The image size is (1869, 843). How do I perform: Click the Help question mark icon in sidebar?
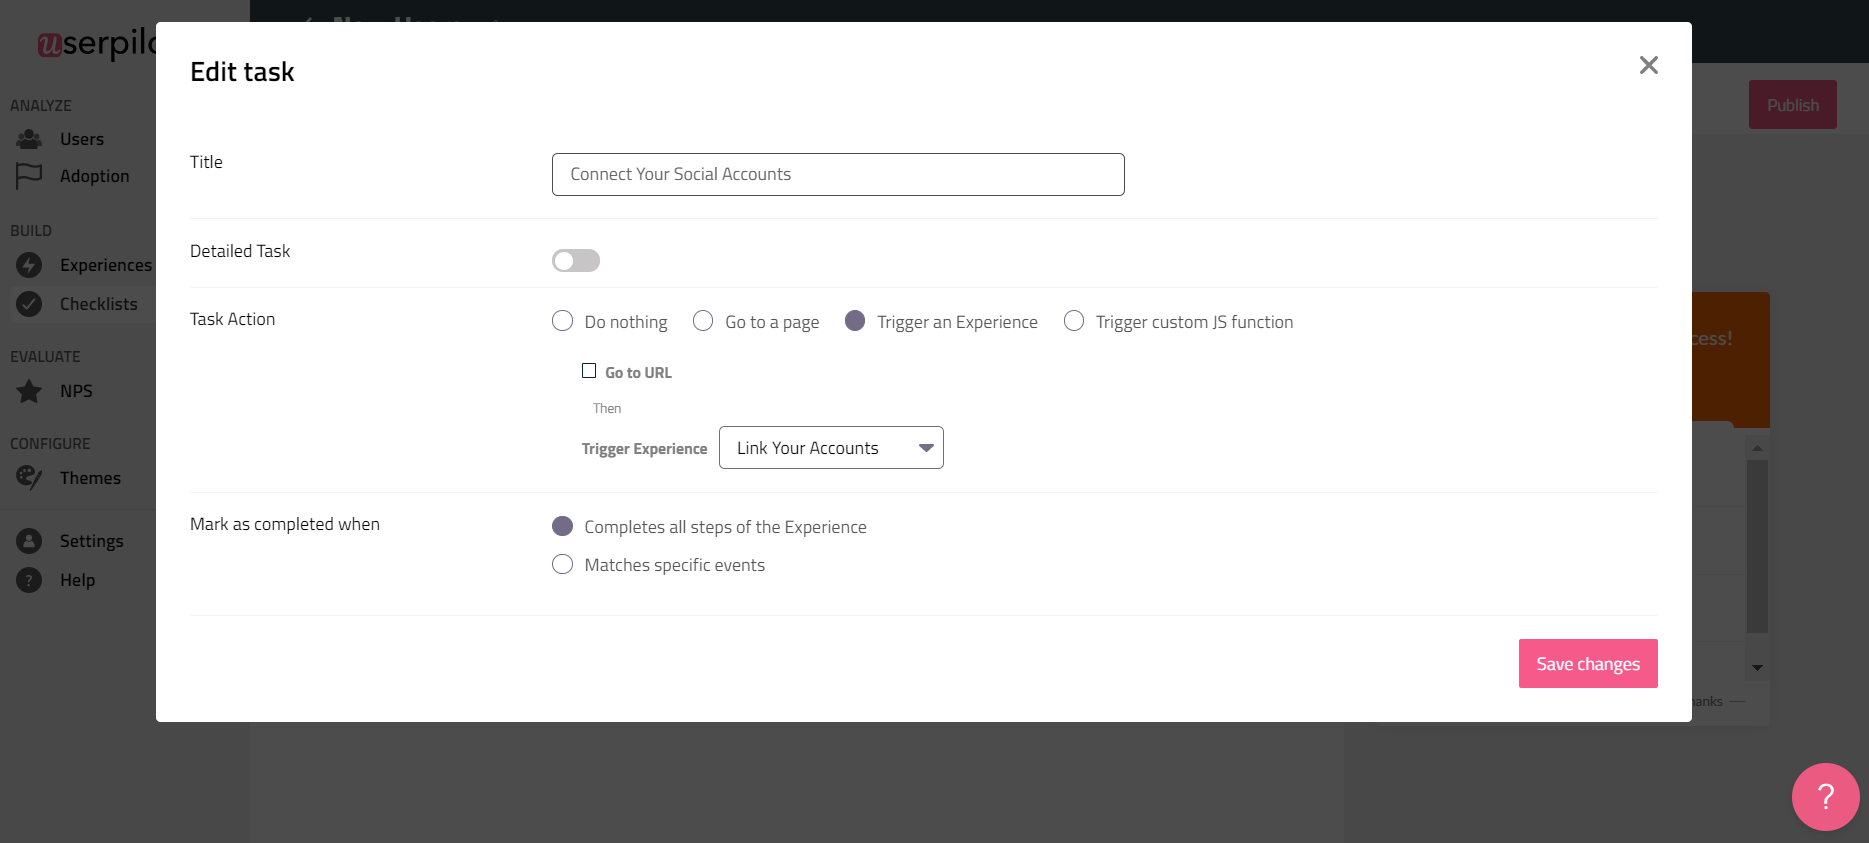click(29, 580)
